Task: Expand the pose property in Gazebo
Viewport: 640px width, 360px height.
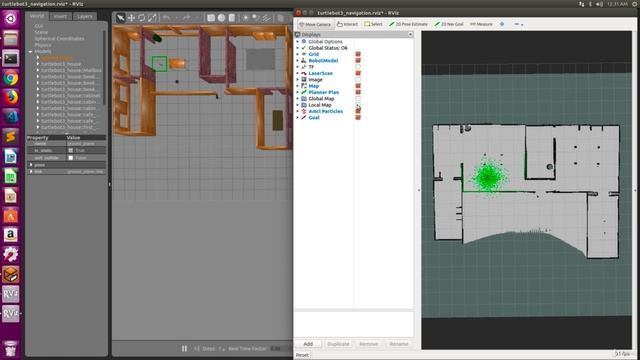Action: [31, 165]
